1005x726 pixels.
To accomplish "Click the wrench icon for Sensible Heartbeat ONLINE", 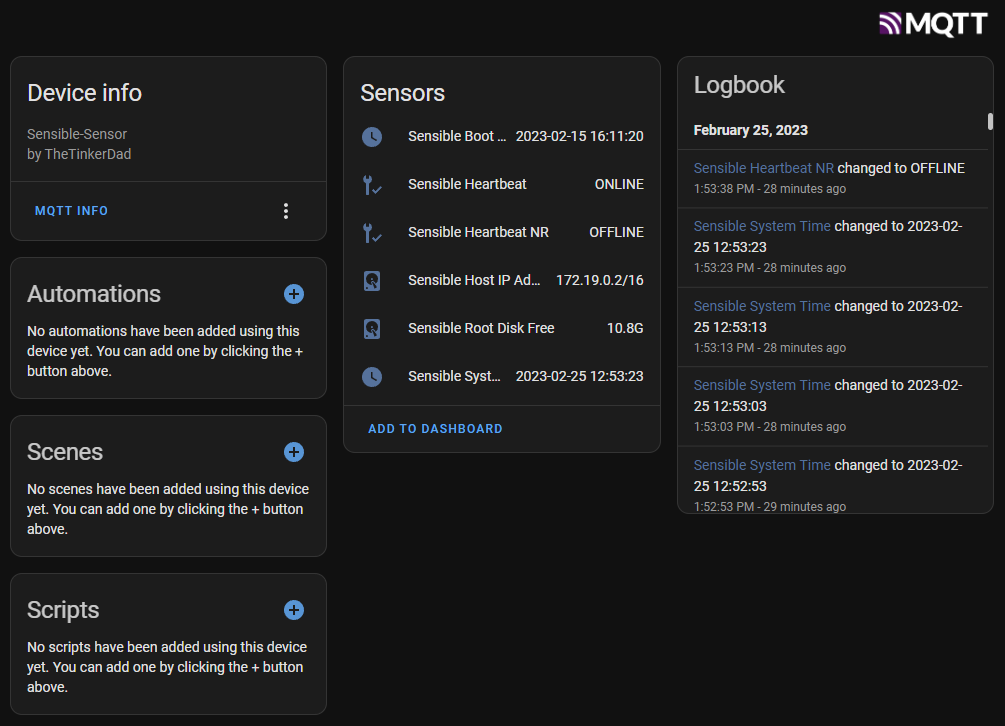I will pyautogui.click(x=372, y=185).
